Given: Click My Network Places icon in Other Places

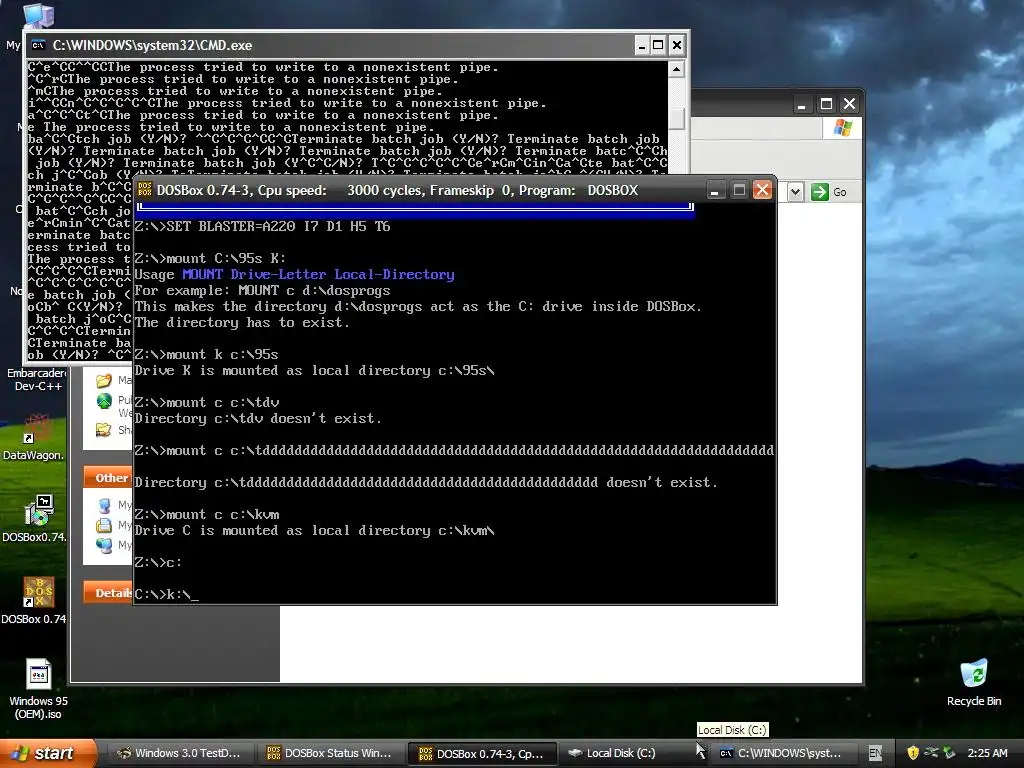Looking at the screenshot, I should [104, 545].
